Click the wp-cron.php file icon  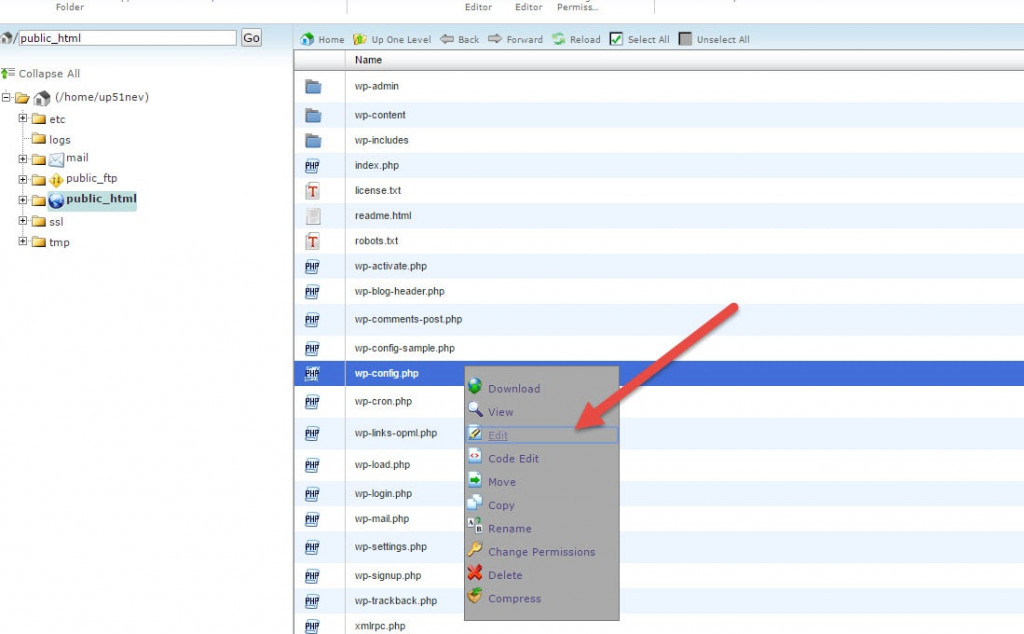[312, 402]
